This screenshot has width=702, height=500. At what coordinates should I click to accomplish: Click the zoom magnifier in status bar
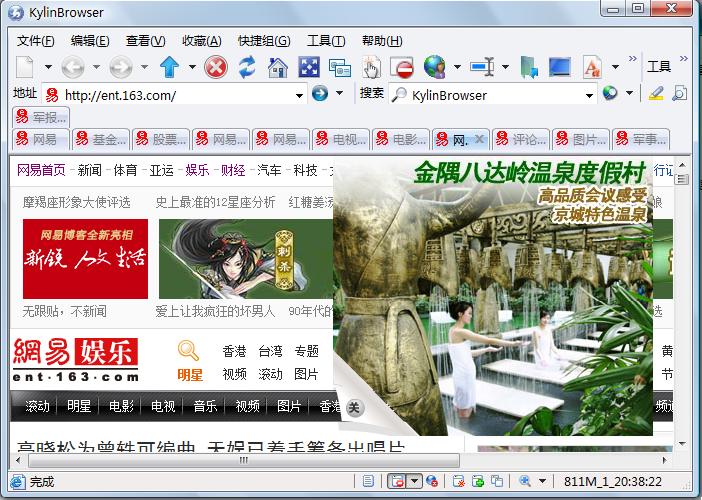click(x=525, y=481)
